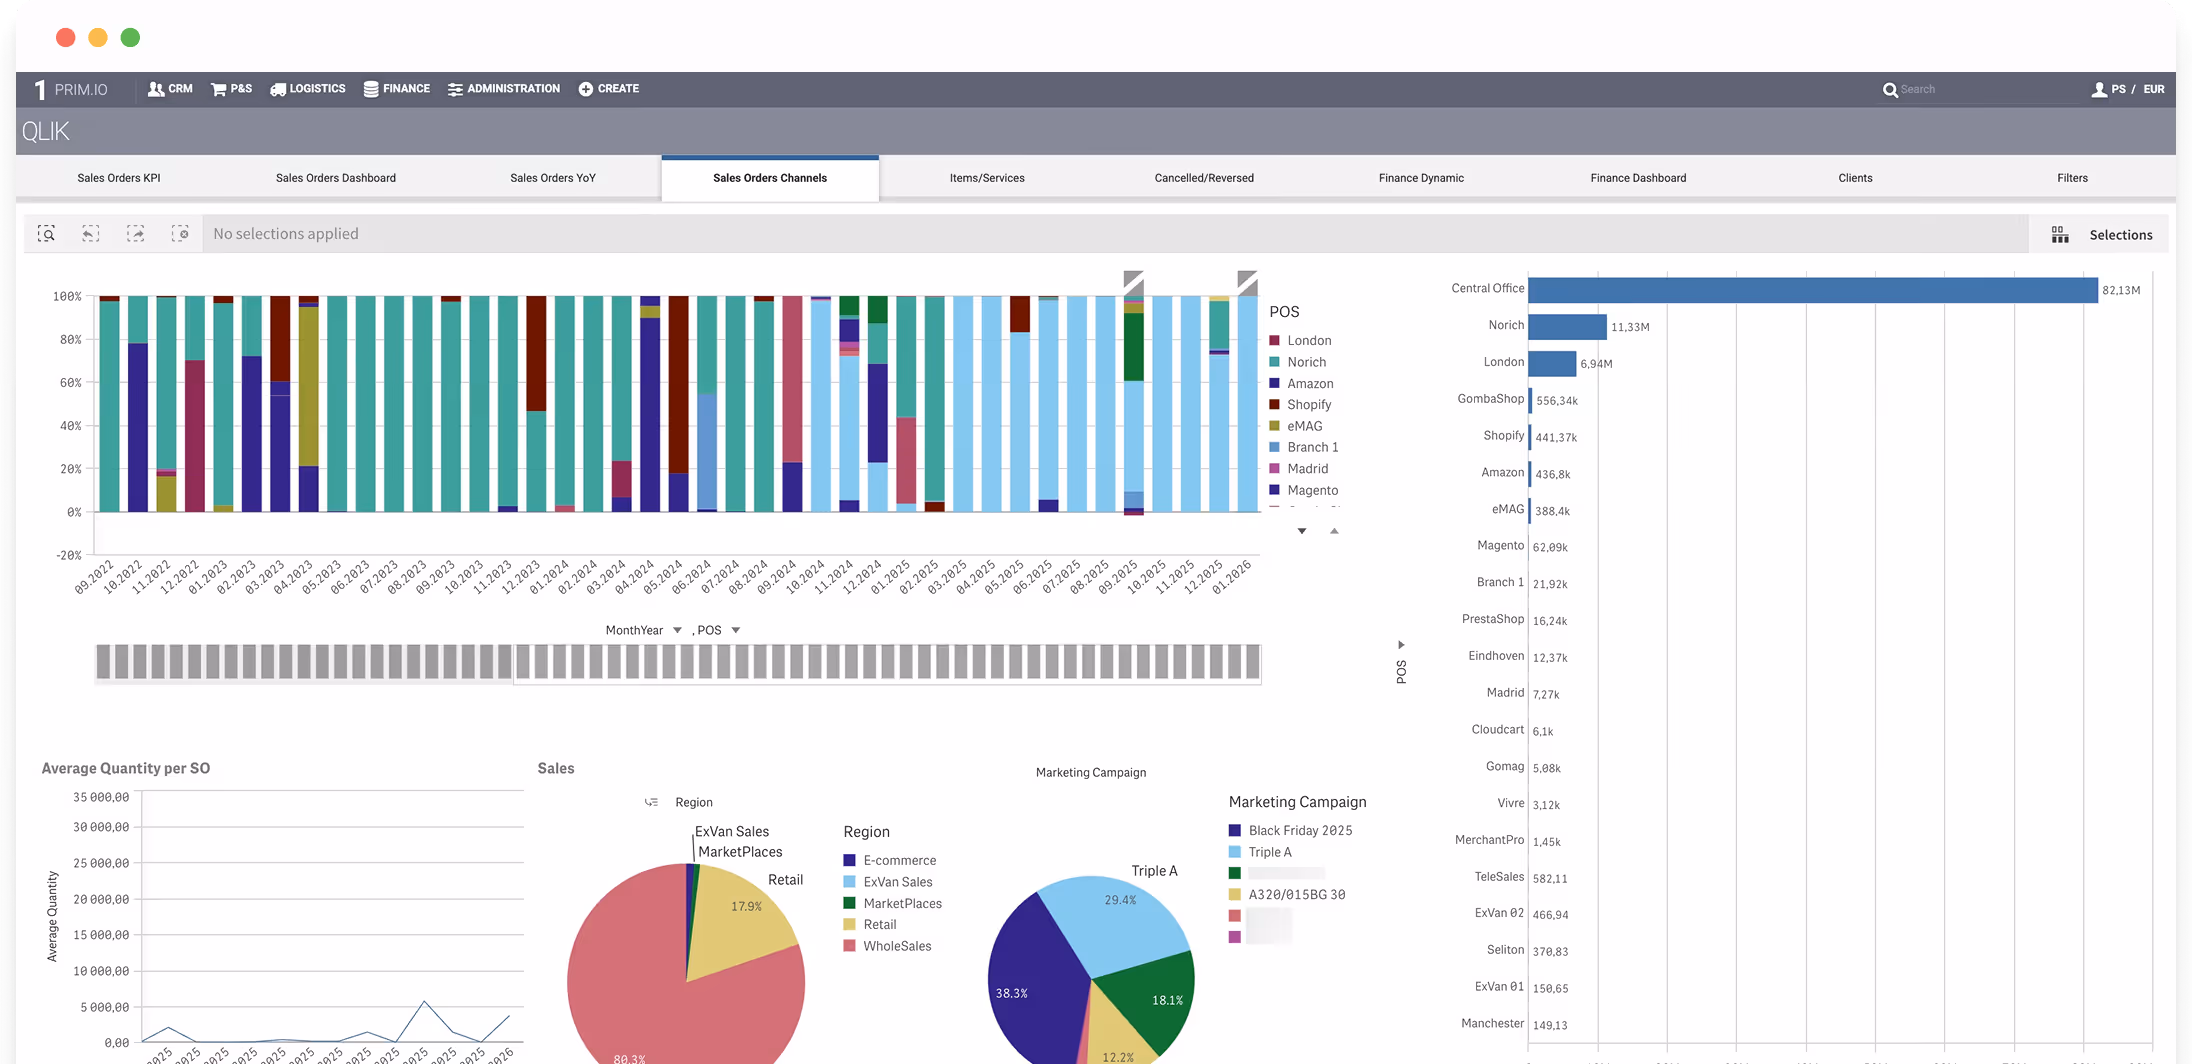Open the Finance menu
The height and width of the screenshot is (1064, 2192).
pyautogui.click(x=396, y=89)
